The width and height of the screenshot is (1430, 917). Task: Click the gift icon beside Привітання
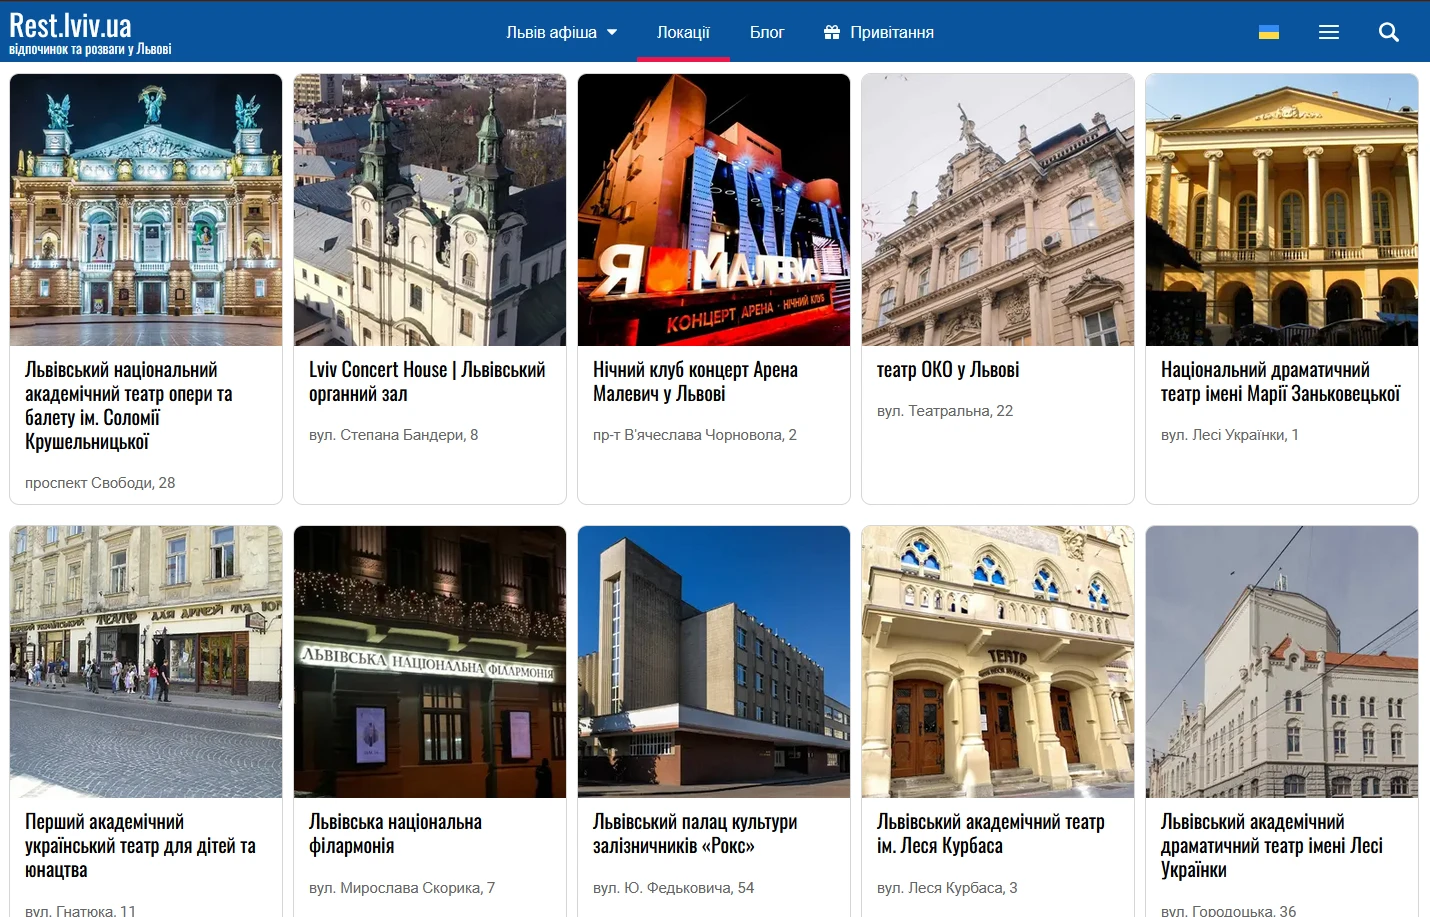[x=830, y=31]
